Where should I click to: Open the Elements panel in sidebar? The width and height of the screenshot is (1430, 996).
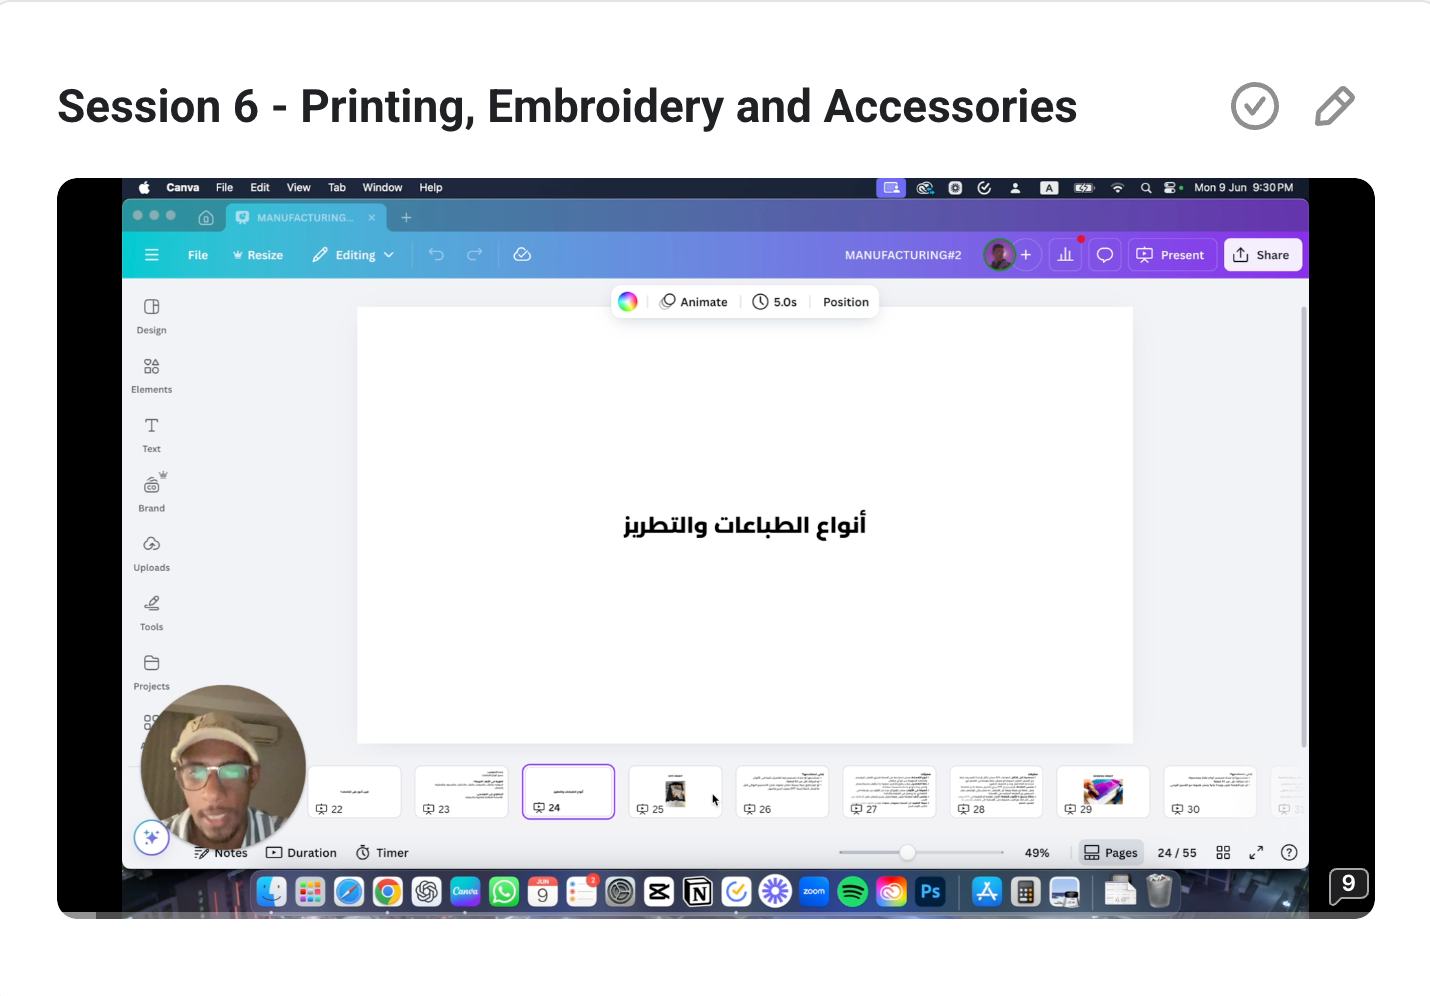pyautogui.click(x=151, y=375)
